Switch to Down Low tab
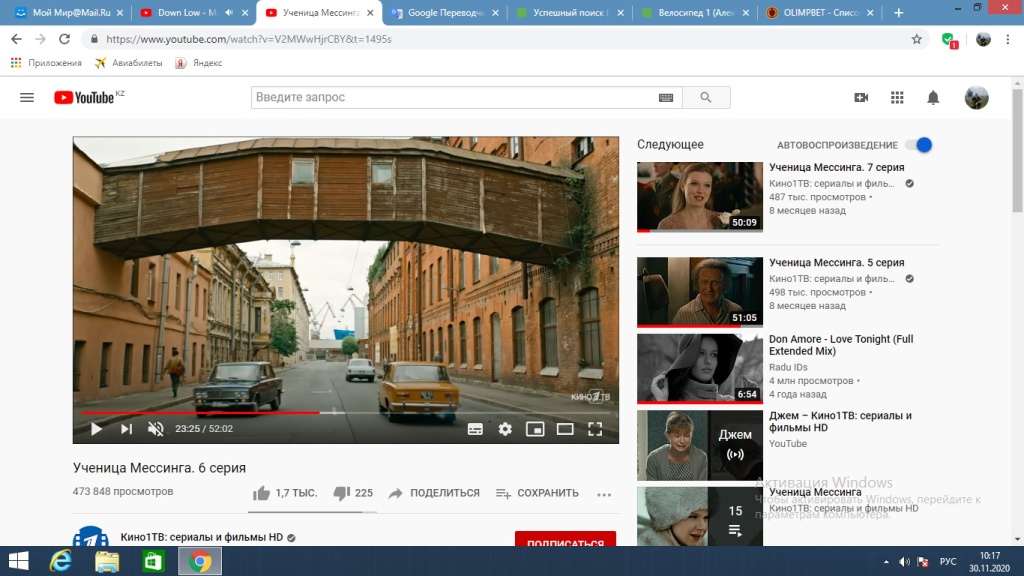 point(189,12)
